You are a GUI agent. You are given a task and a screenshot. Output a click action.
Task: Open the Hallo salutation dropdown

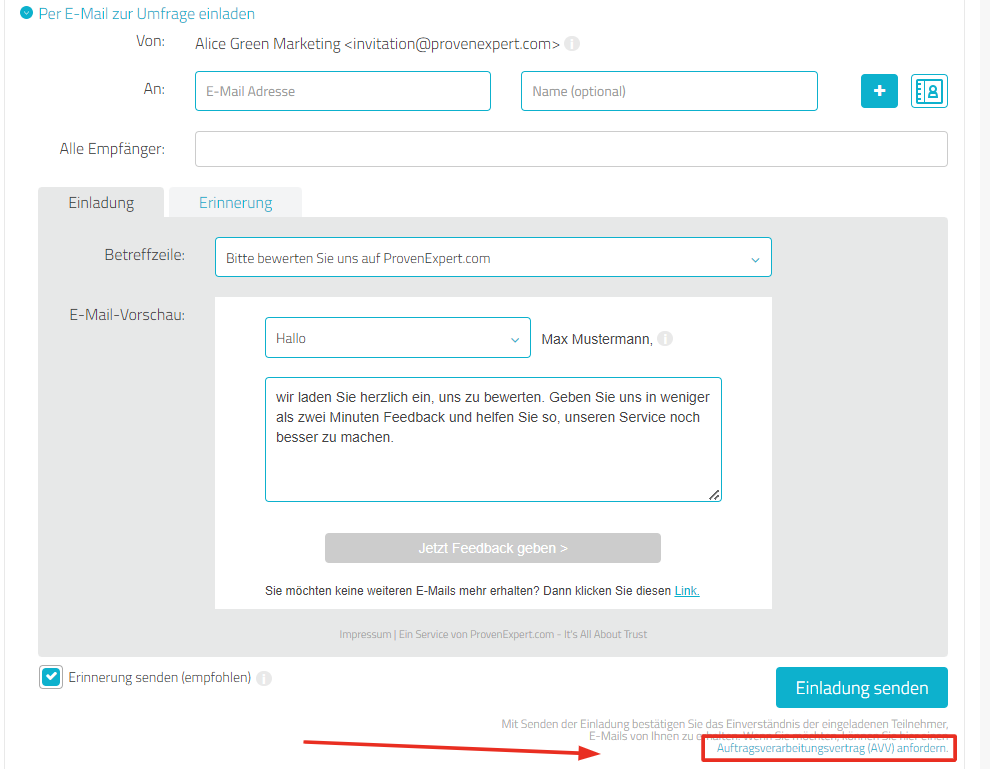398,338
